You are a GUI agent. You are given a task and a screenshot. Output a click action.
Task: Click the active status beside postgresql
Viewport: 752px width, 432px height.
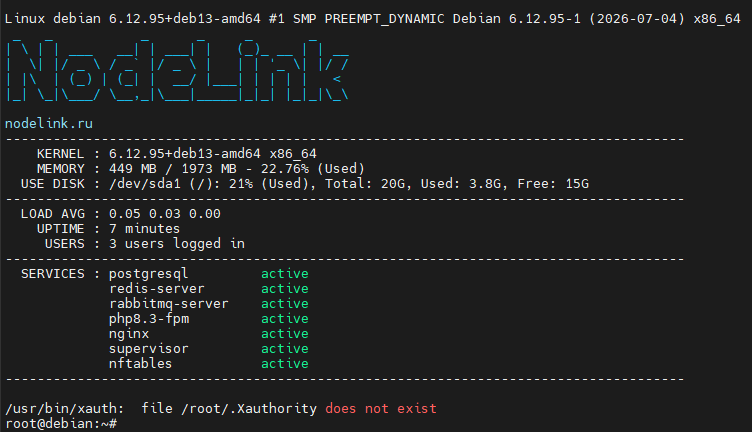(284, 274)
